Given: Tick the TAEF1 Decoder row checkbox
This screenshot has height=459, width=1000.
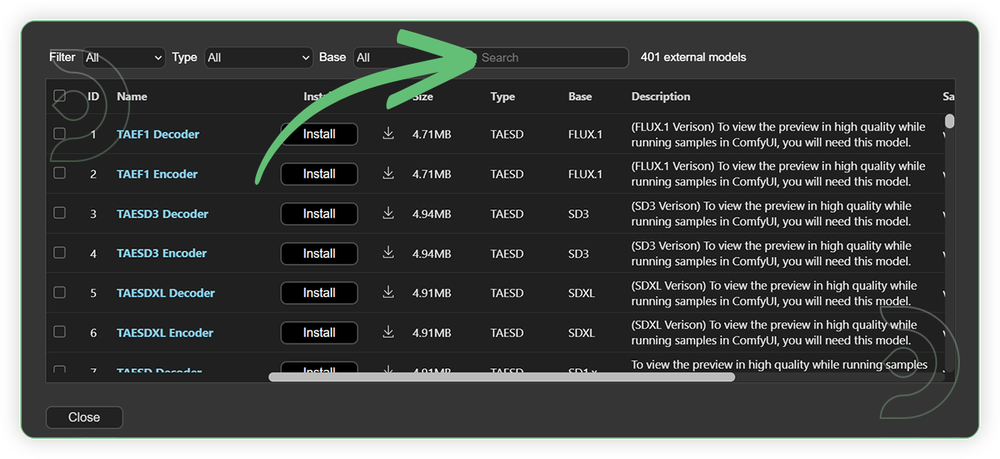Looking at the screenshot, I should pos(59,133).
